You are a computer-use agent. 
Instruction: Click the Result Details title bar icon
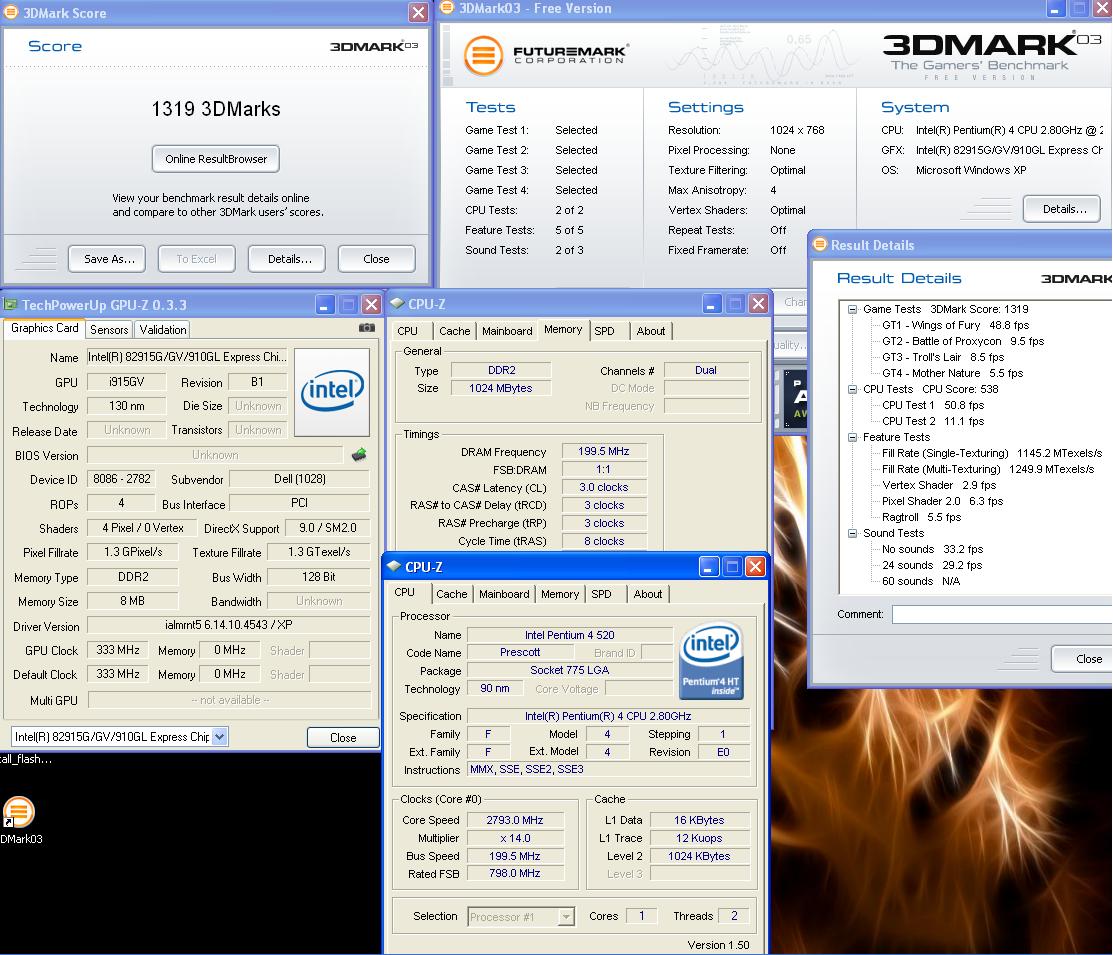[x=820, y=244]
